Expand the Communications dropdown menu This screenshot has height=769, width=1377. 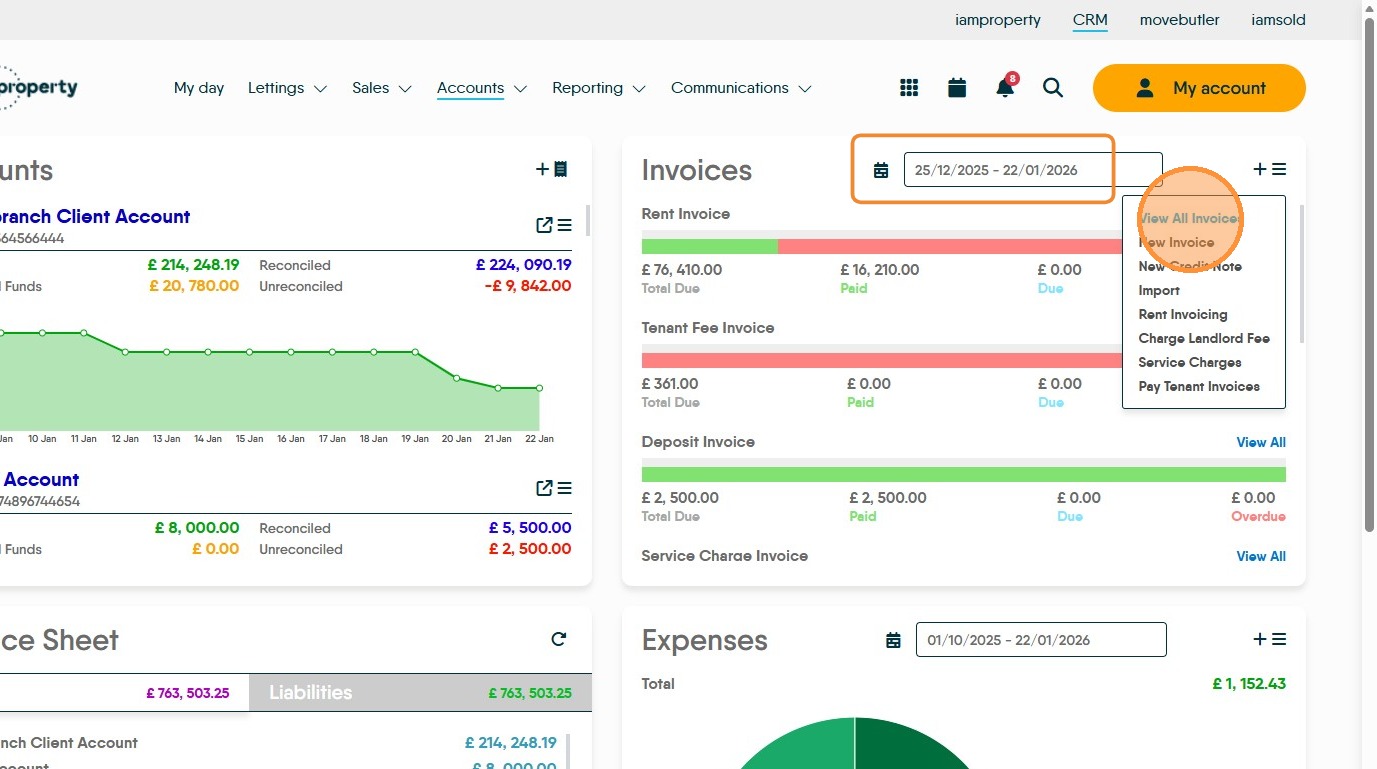pyautogui.click(x=741, y=88)
